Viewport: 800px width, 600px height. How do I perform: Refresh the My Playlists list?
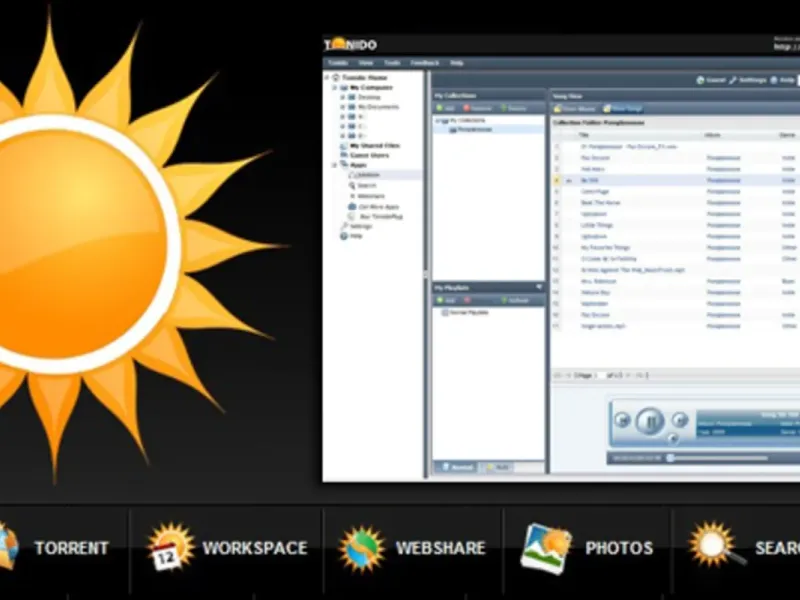click(515, 301)
